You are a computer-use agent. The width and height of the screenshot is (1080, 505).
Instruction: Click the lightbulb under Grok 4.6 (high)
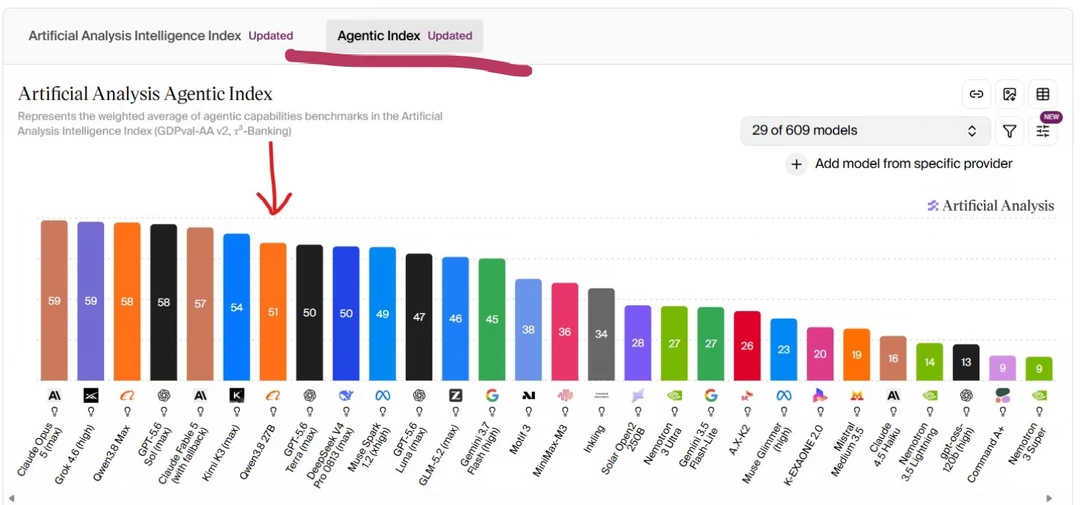pyautogui.click(x=91, y=410)
